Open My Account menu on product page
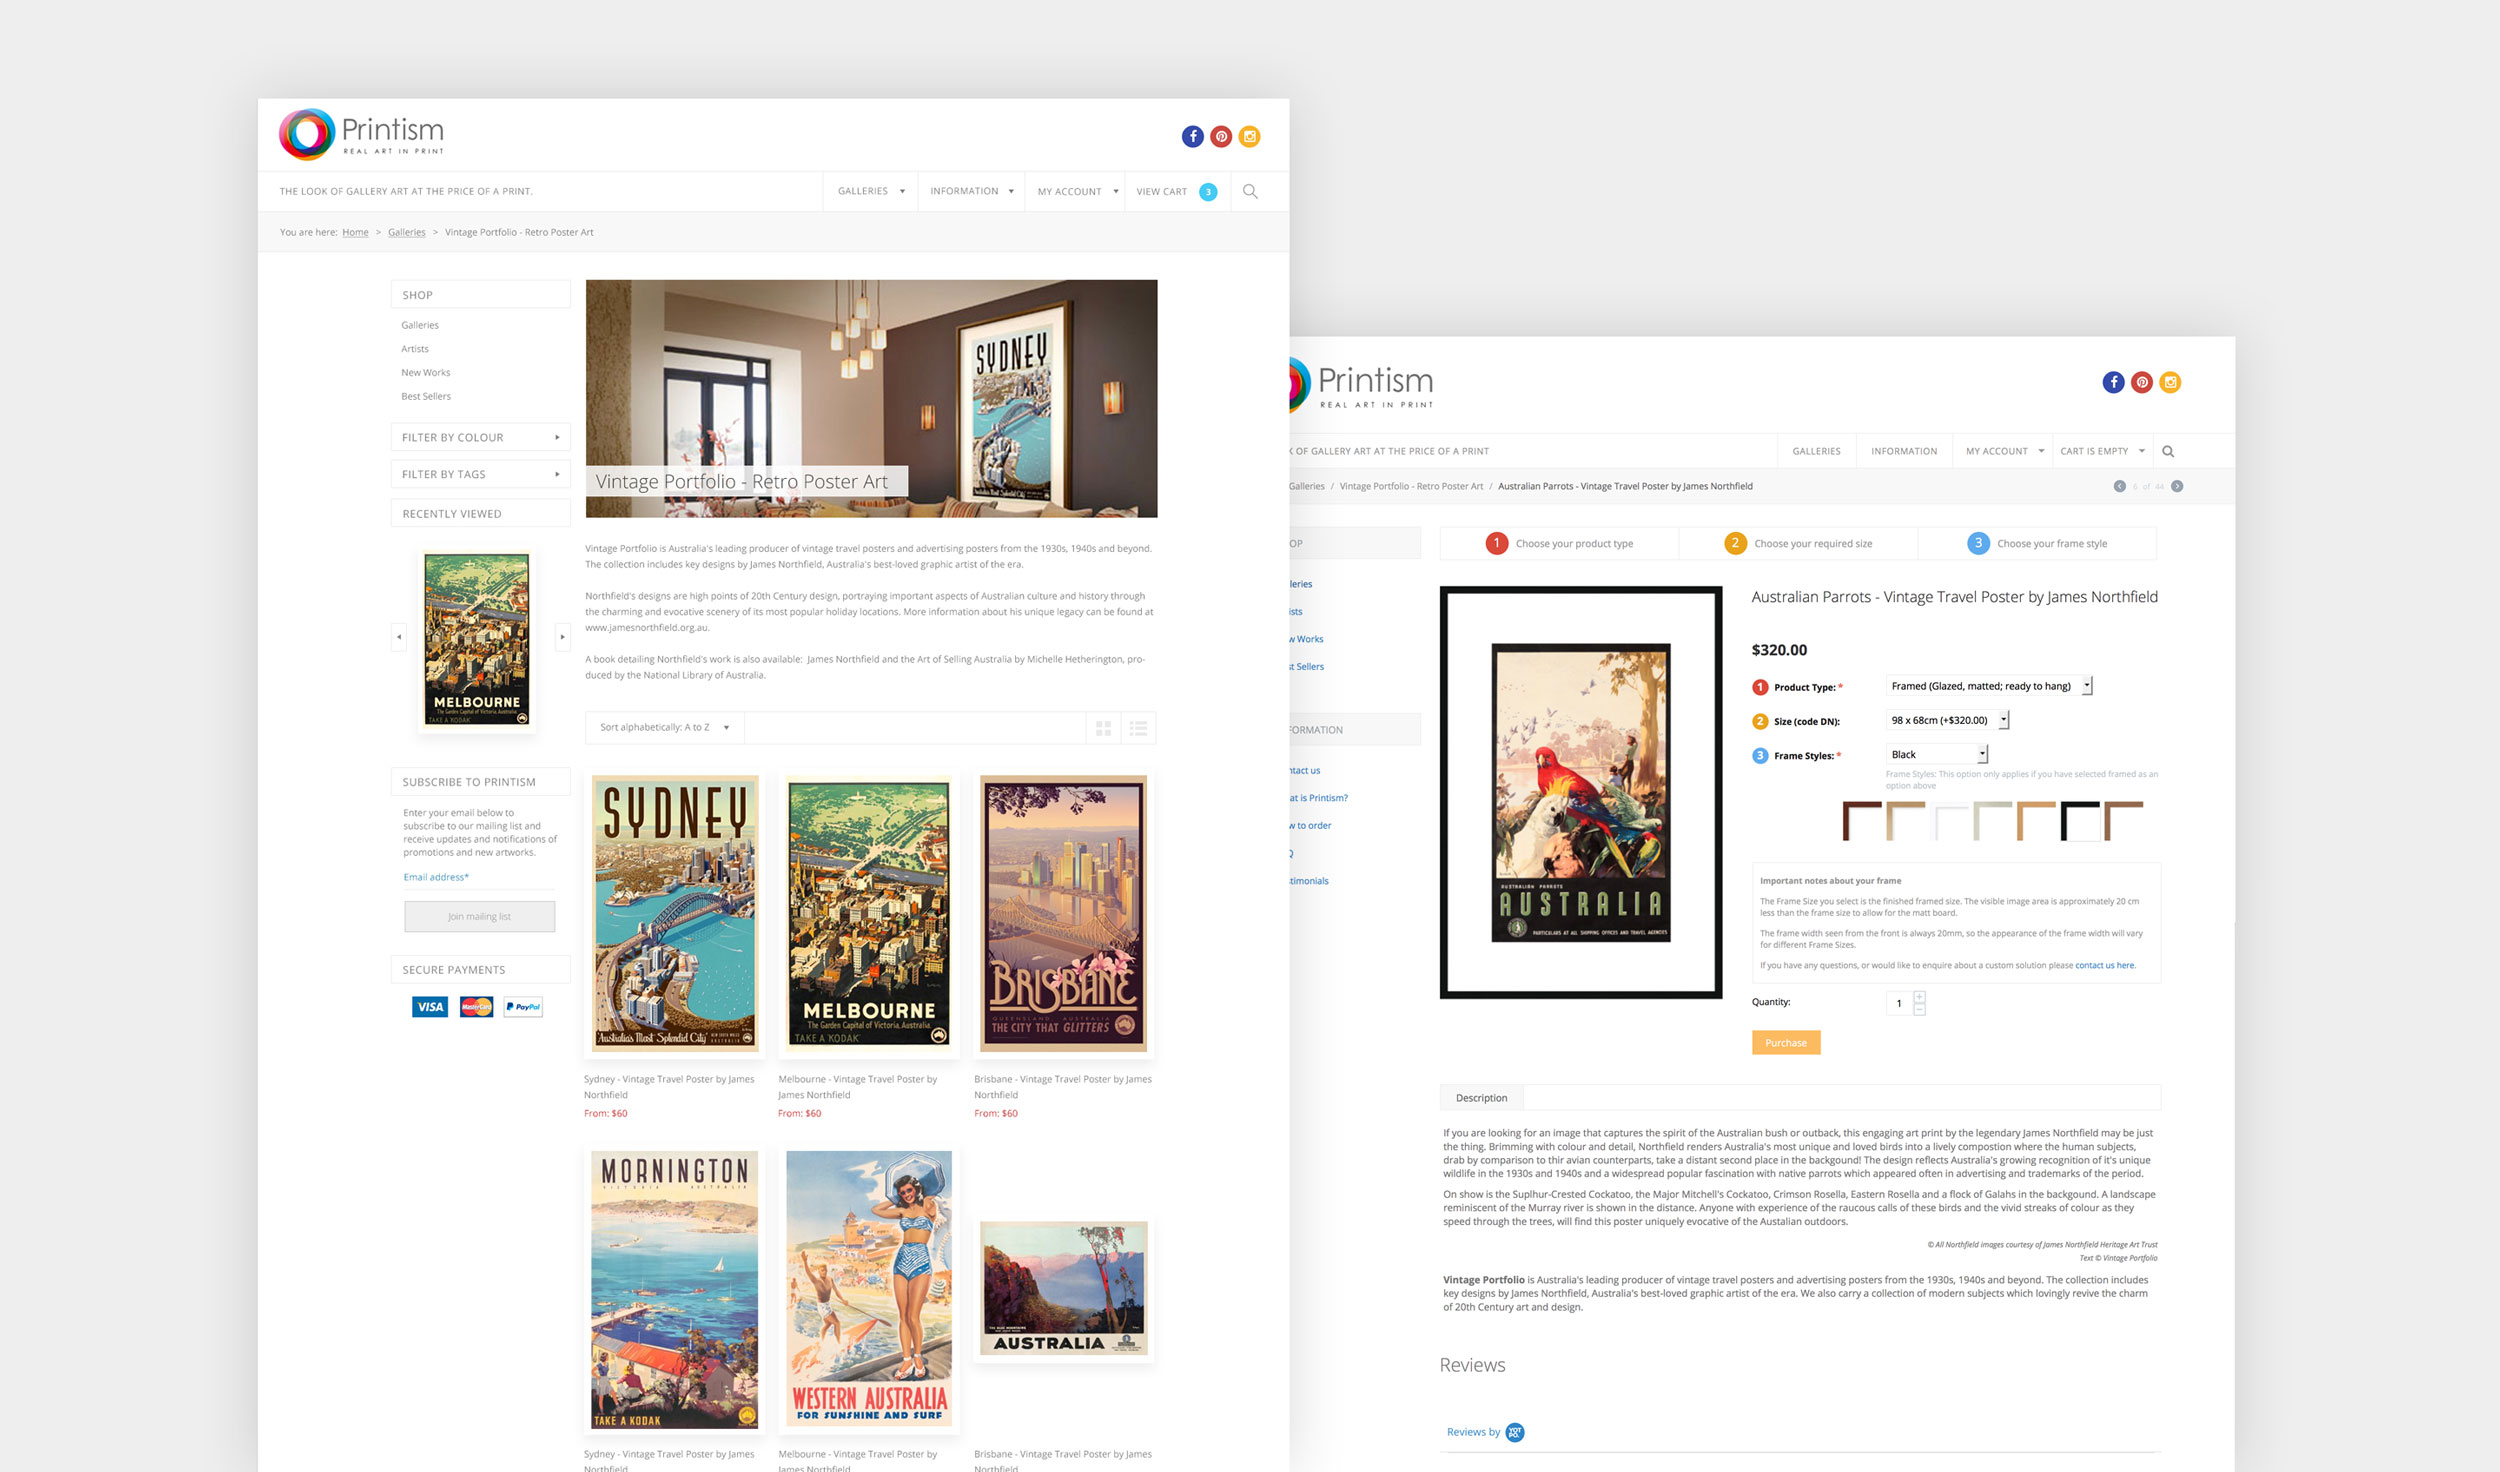2500x1472 pixels. (2004, 451)
